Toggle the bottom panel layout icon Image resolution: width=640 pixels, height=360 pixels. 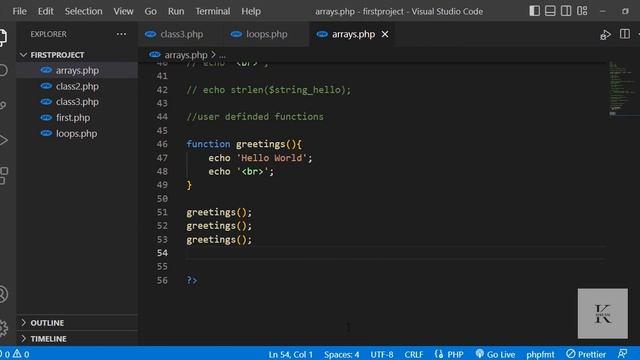pos(550,11)
